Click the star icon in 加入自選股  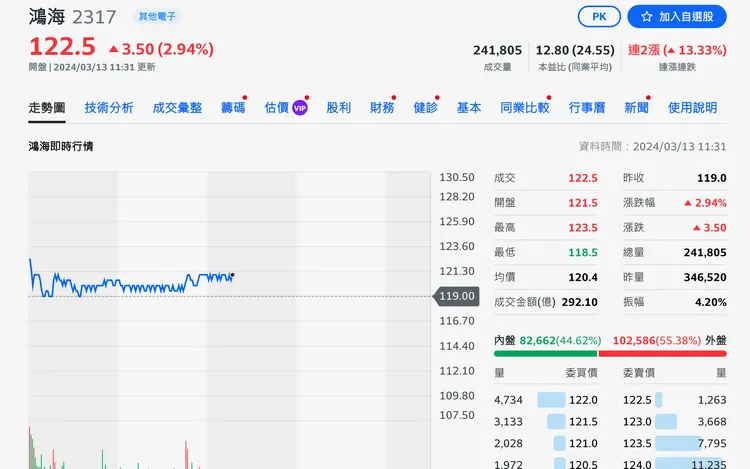[x=647, y=17]
